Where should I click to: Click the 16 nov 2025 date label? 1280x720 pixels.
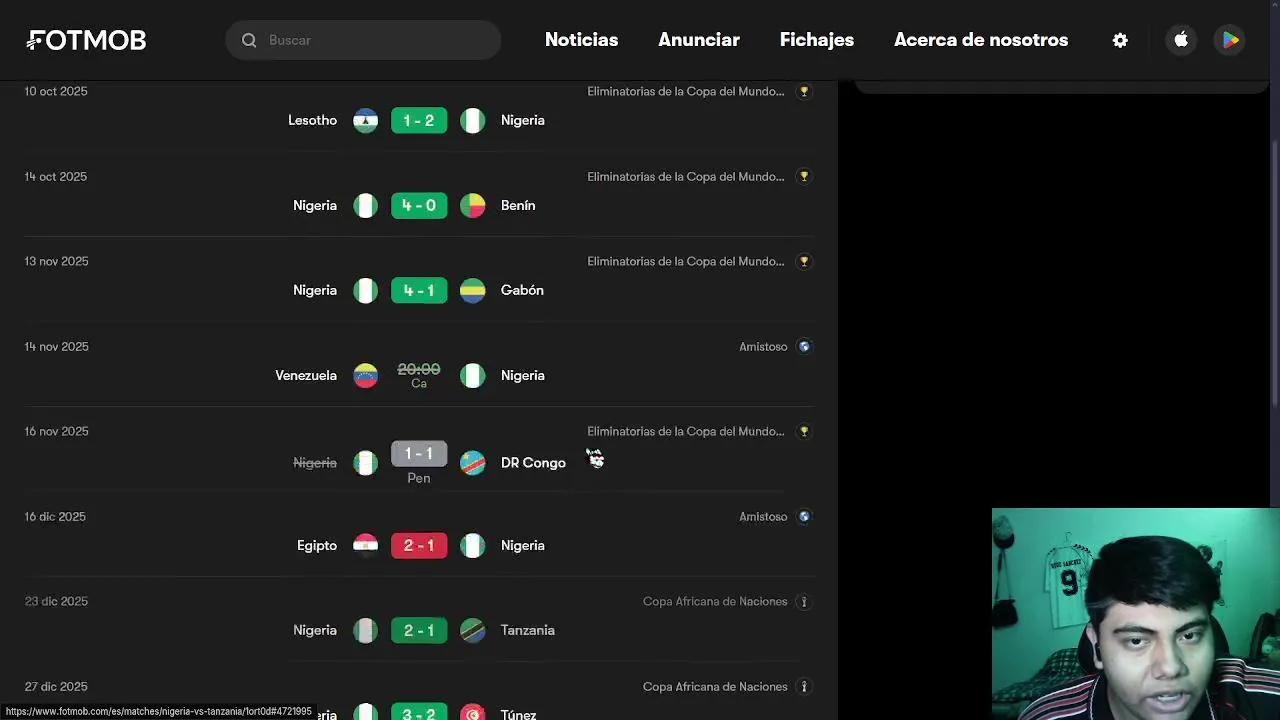point(56,431)
